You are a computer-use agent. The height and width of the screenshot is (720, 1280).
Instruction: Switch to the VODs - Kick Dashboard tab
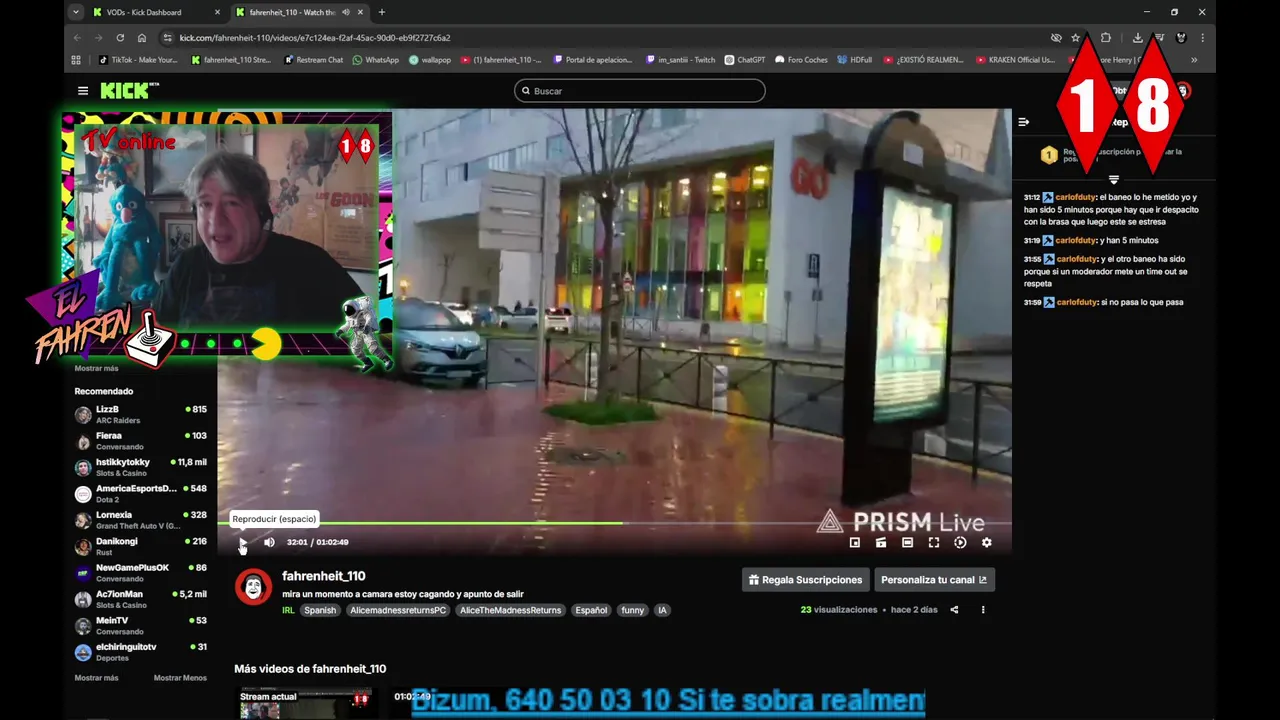[x=145, y=12]
